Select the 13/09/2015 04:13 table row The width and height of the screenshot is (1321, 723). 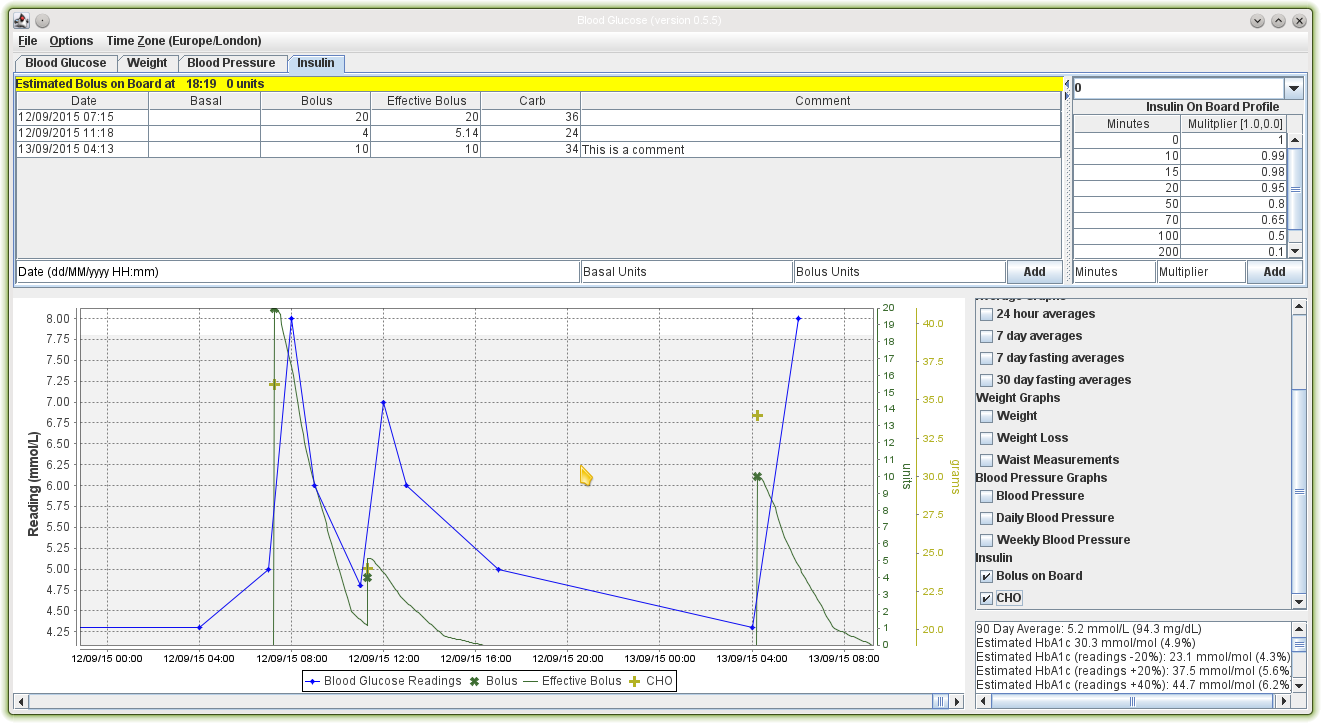(x=538, y=149)
